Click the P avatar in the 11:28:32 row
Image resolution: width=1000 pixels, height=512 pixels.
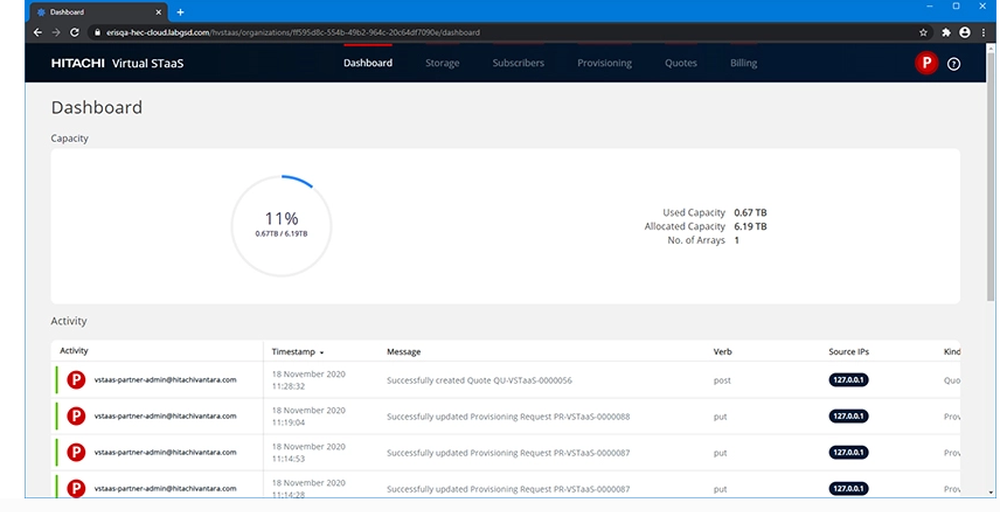pyautogui.click(x=77, y=380)
